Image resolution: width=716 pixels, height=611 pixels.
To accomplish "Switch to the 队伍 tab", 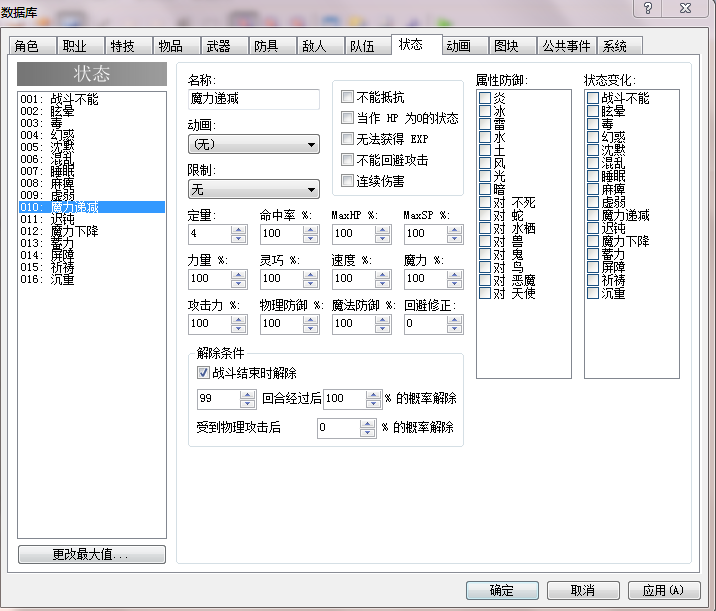I will [369, 46].
